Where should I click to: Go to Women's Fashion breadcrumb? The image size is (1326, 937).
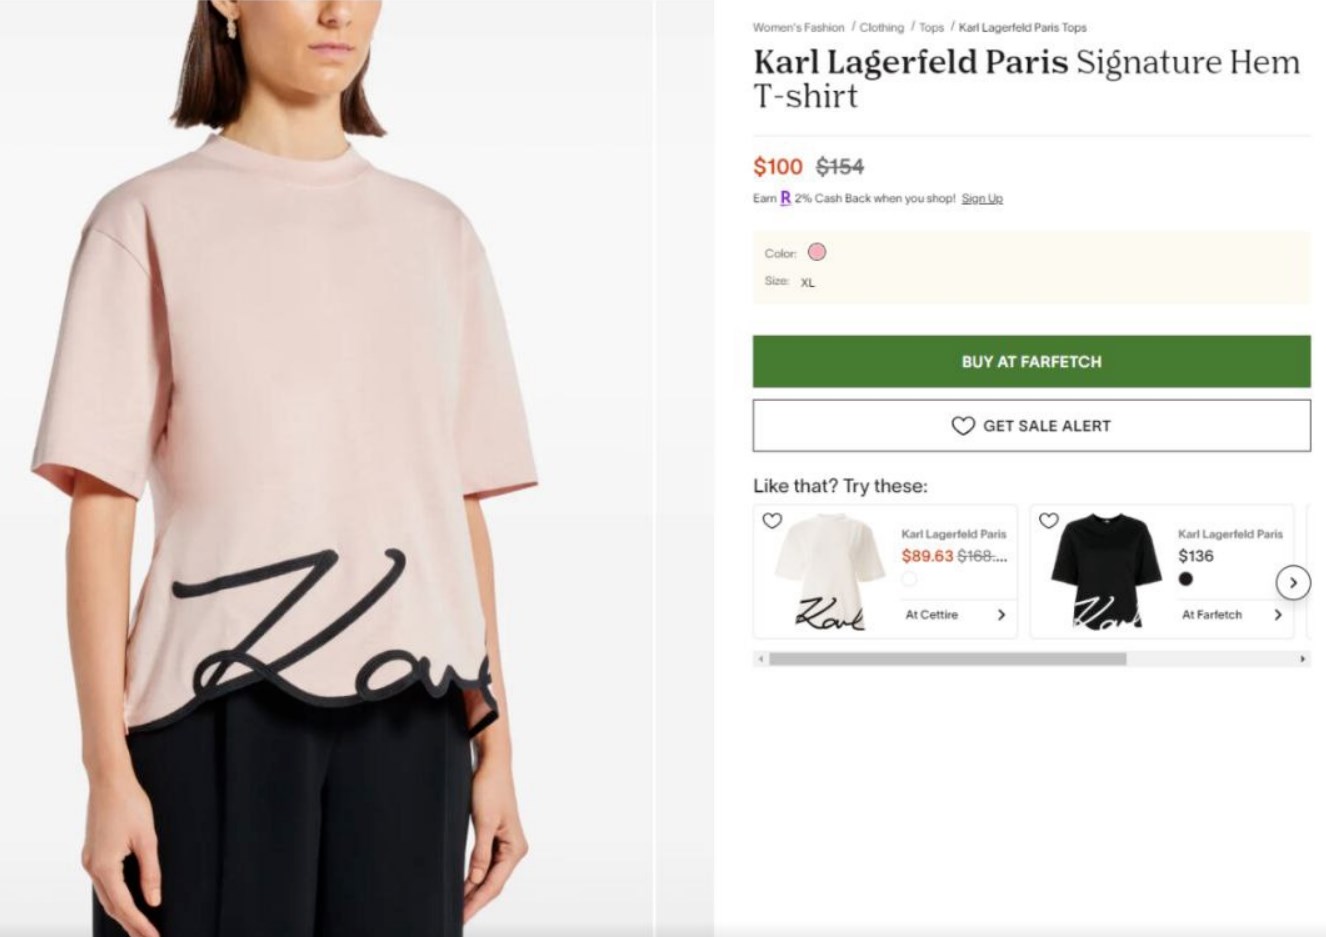798,28
